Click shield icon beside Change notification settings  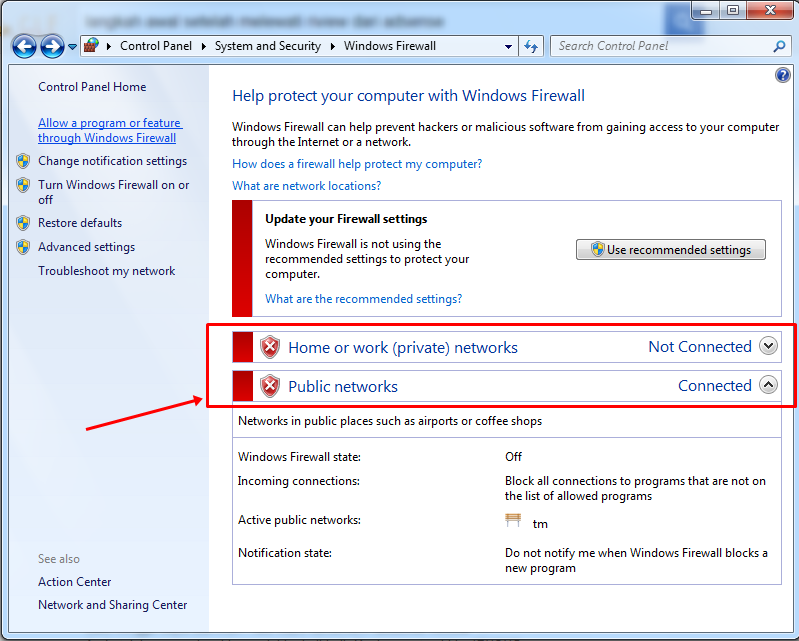coord(23,161)
